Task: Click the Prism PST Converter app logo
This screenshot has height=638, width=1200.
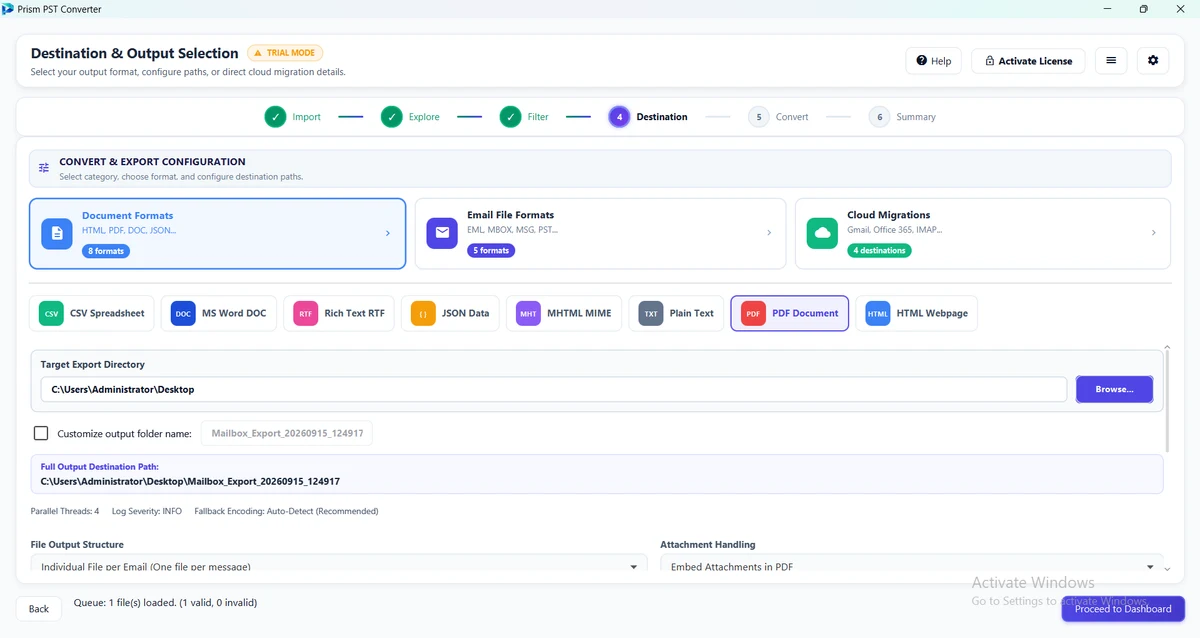Action: 10,9
